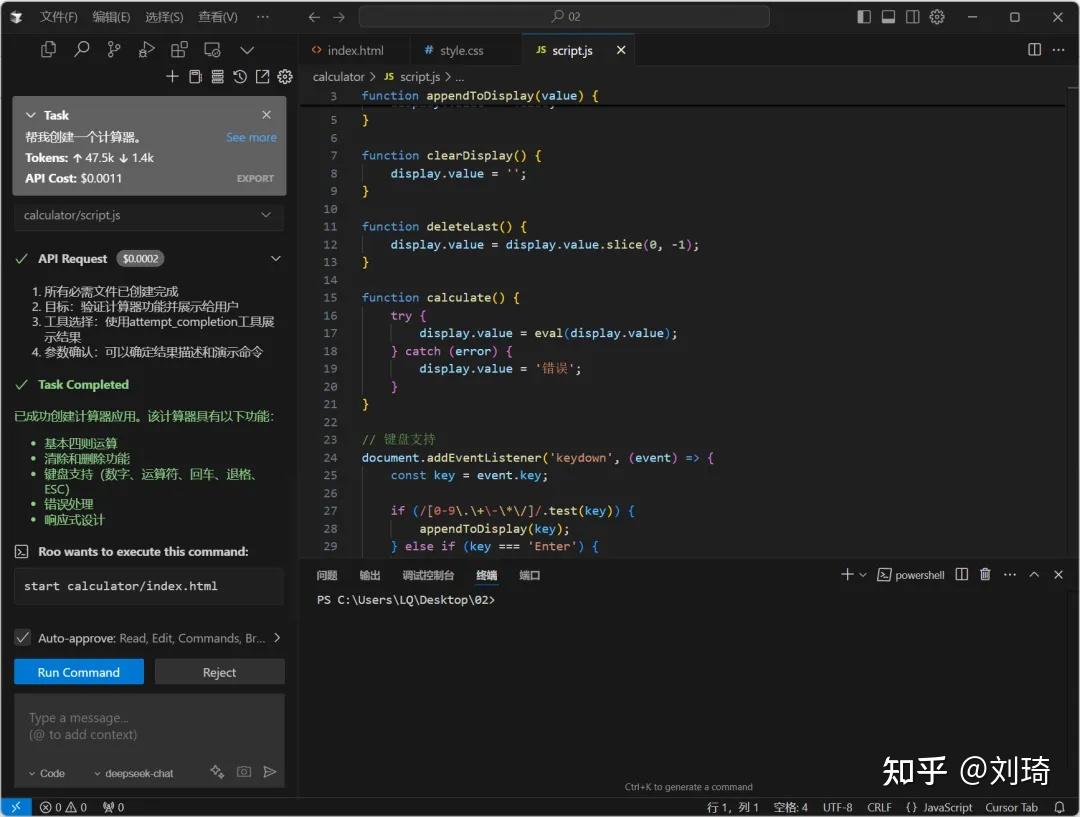The width and height of the screenshot is (1080, 817).
Task: Open Roo Code task history icon
Action: (239, 76)
